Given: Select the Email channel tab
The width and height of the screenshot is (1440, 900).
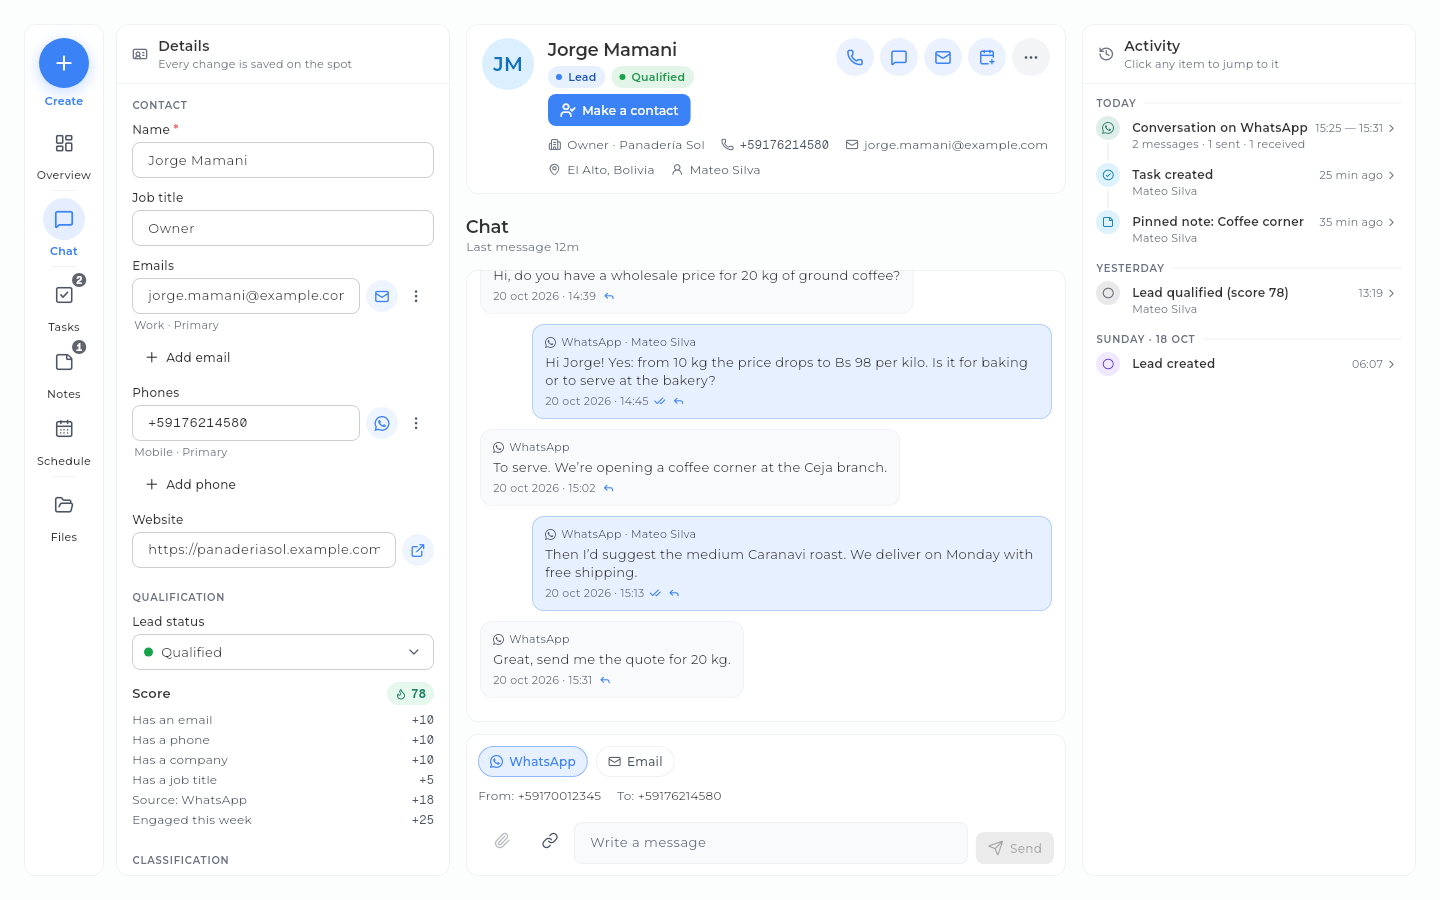Looking at the screenshot, I should 635,762.
